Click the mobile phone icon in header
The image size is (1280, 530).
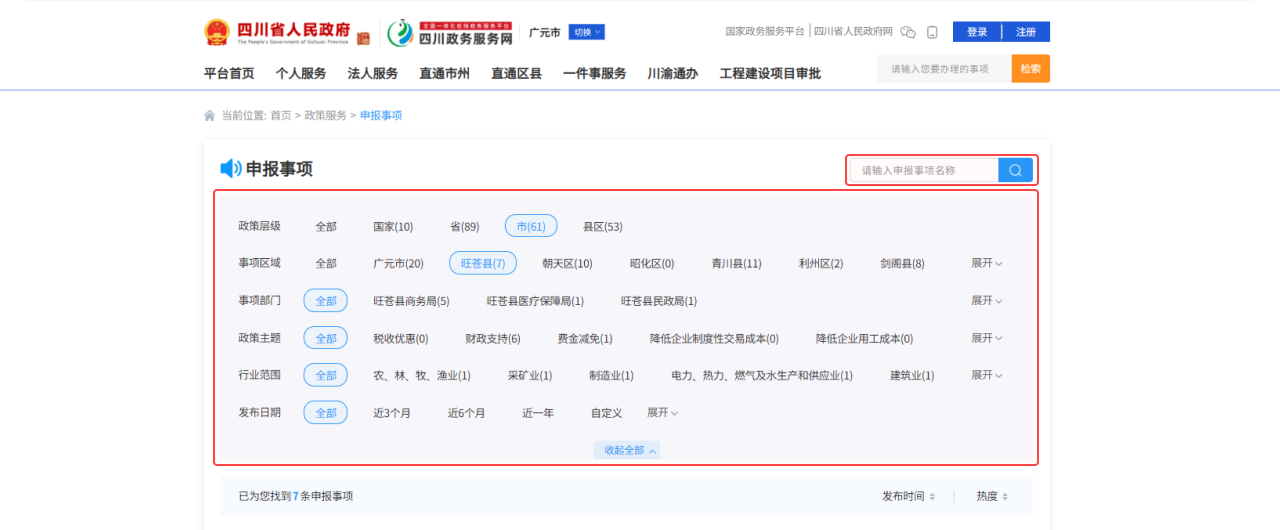click(x=932, y=32)
